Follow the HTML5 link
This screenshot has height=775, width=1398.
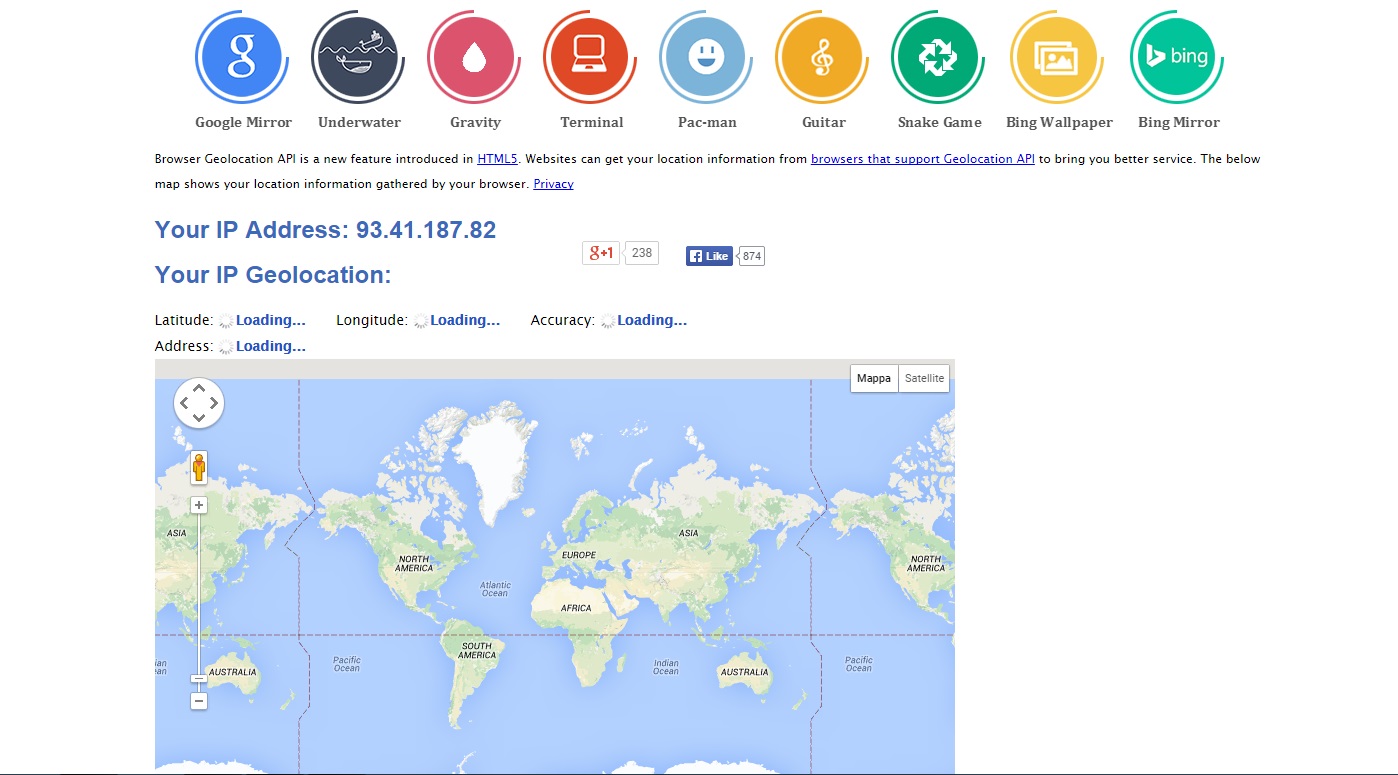pos(497,159)
